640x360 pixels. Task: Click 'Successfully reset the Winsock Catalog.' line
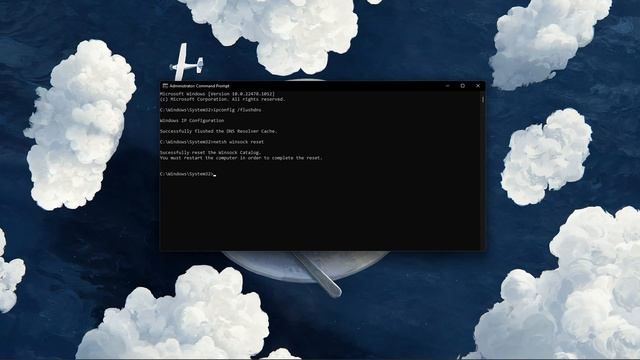pos(210,152)
